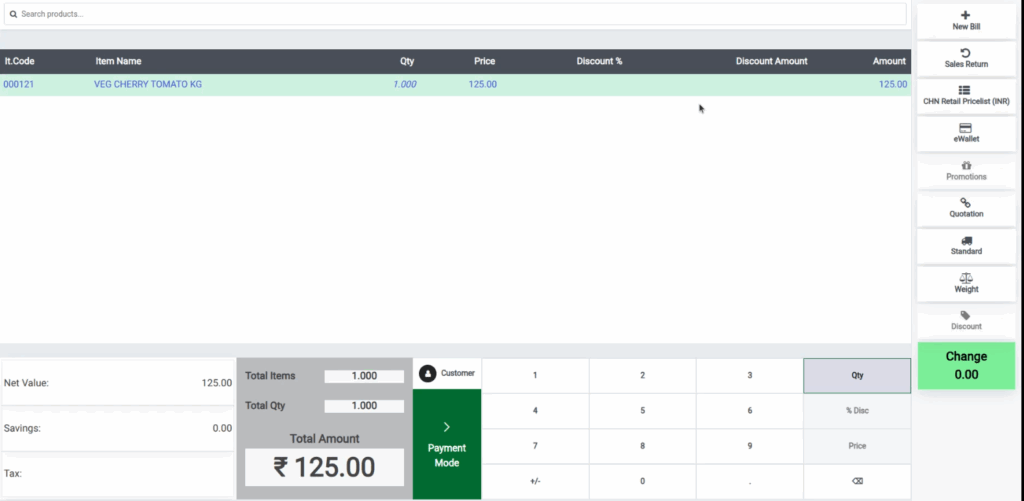Click the Qty column header
The width and height of the screenshot is (1024, 501).
[407, 61]
